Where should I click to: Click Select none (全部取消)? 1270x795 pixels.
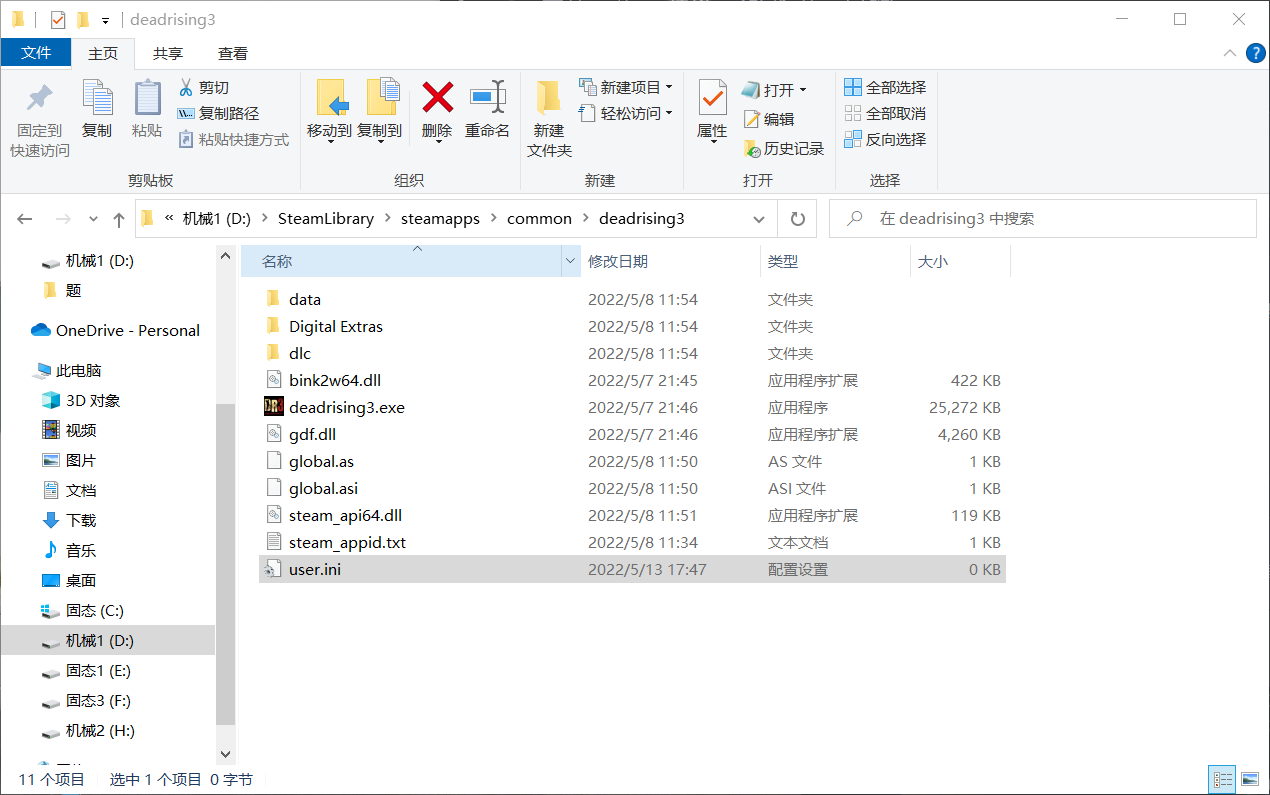click(x=885, y=114)
